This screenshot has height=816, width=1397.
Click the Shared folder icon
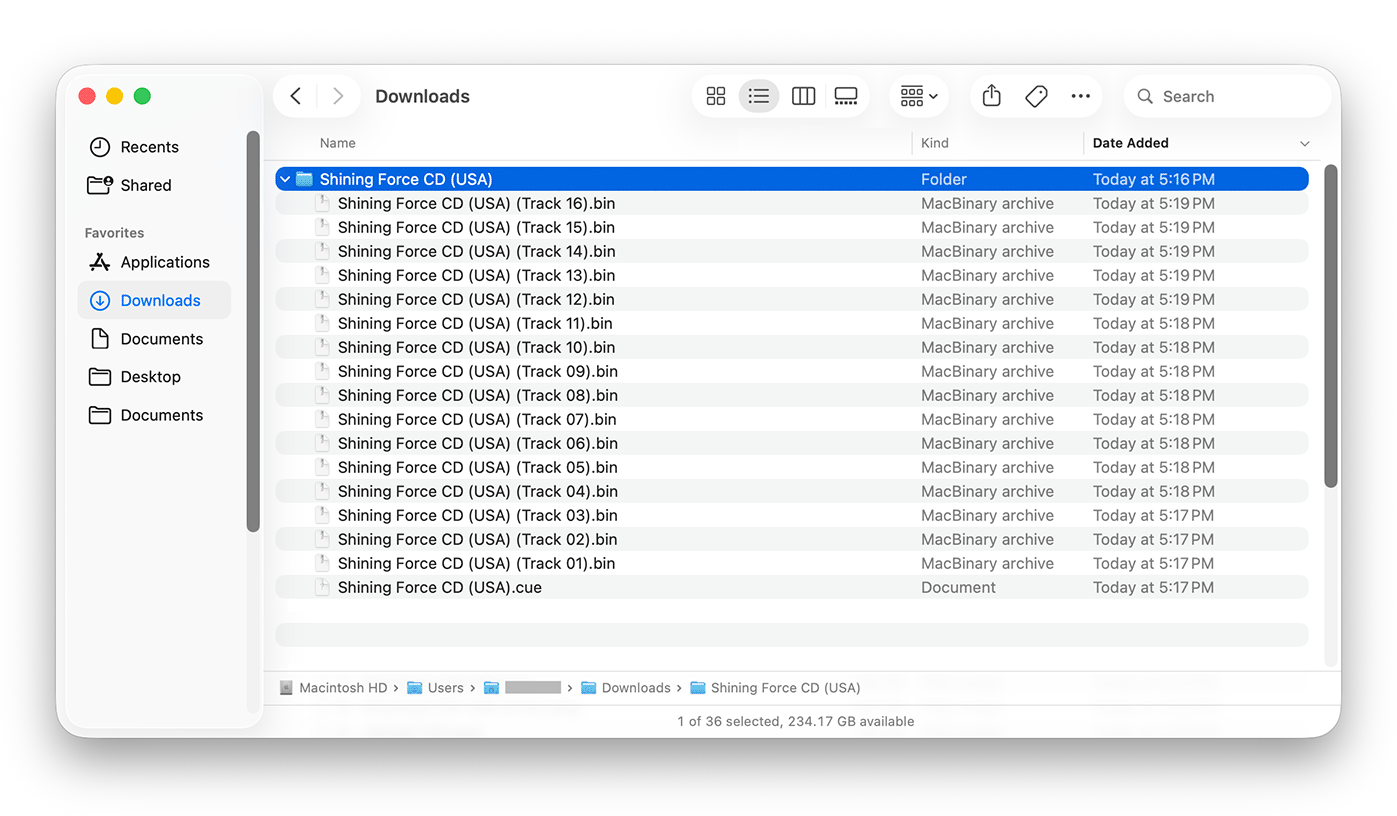100,185
